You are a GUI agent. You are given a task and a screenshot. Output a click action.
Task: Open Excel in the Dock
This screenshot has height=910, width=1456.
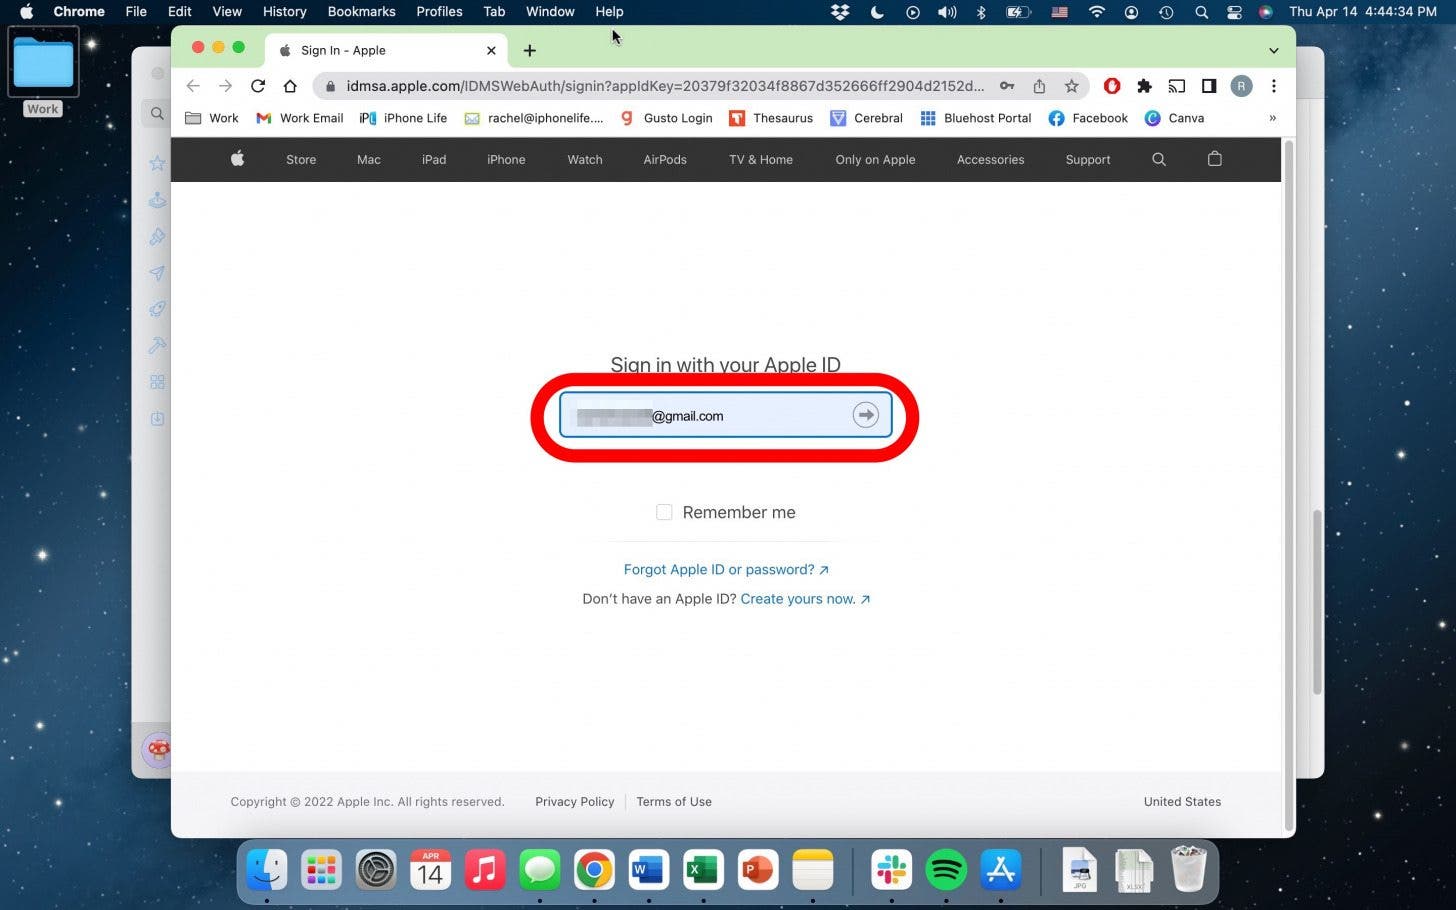(703, 870)
